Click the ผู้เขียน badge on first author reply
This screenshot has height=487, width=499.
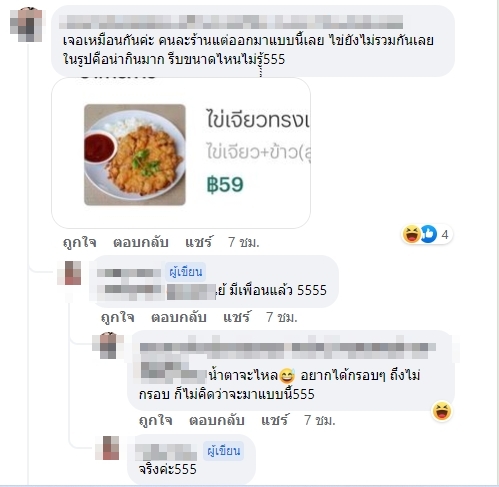click(186, 272)
